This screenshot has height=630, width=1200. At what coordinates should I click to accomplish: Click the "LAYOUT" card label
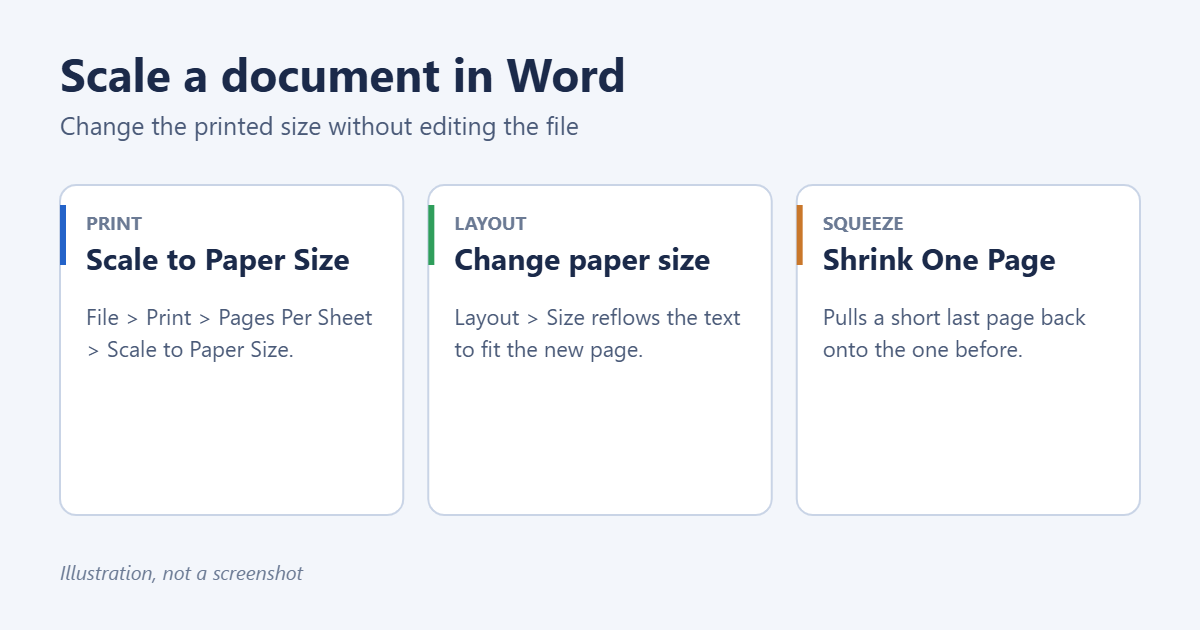(490, 224)
